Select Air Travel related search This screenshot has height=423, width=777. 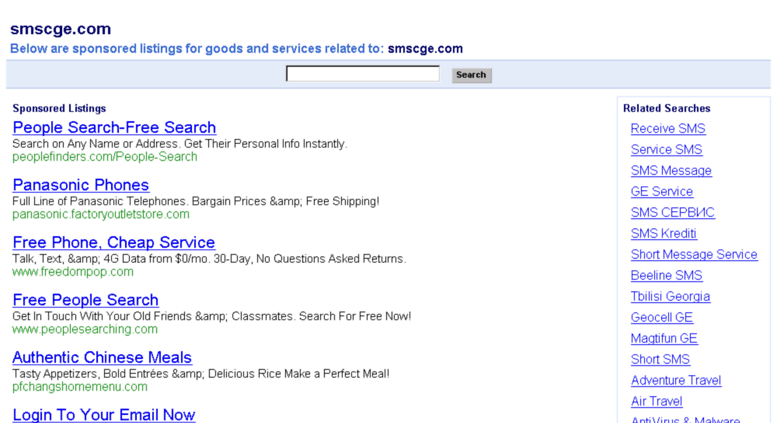(x=657, y=401)
